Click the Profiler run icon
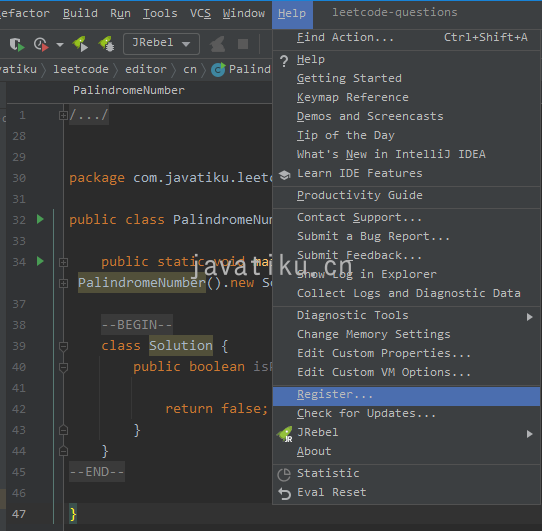This screenshot has height=531, width=542. 41,44
